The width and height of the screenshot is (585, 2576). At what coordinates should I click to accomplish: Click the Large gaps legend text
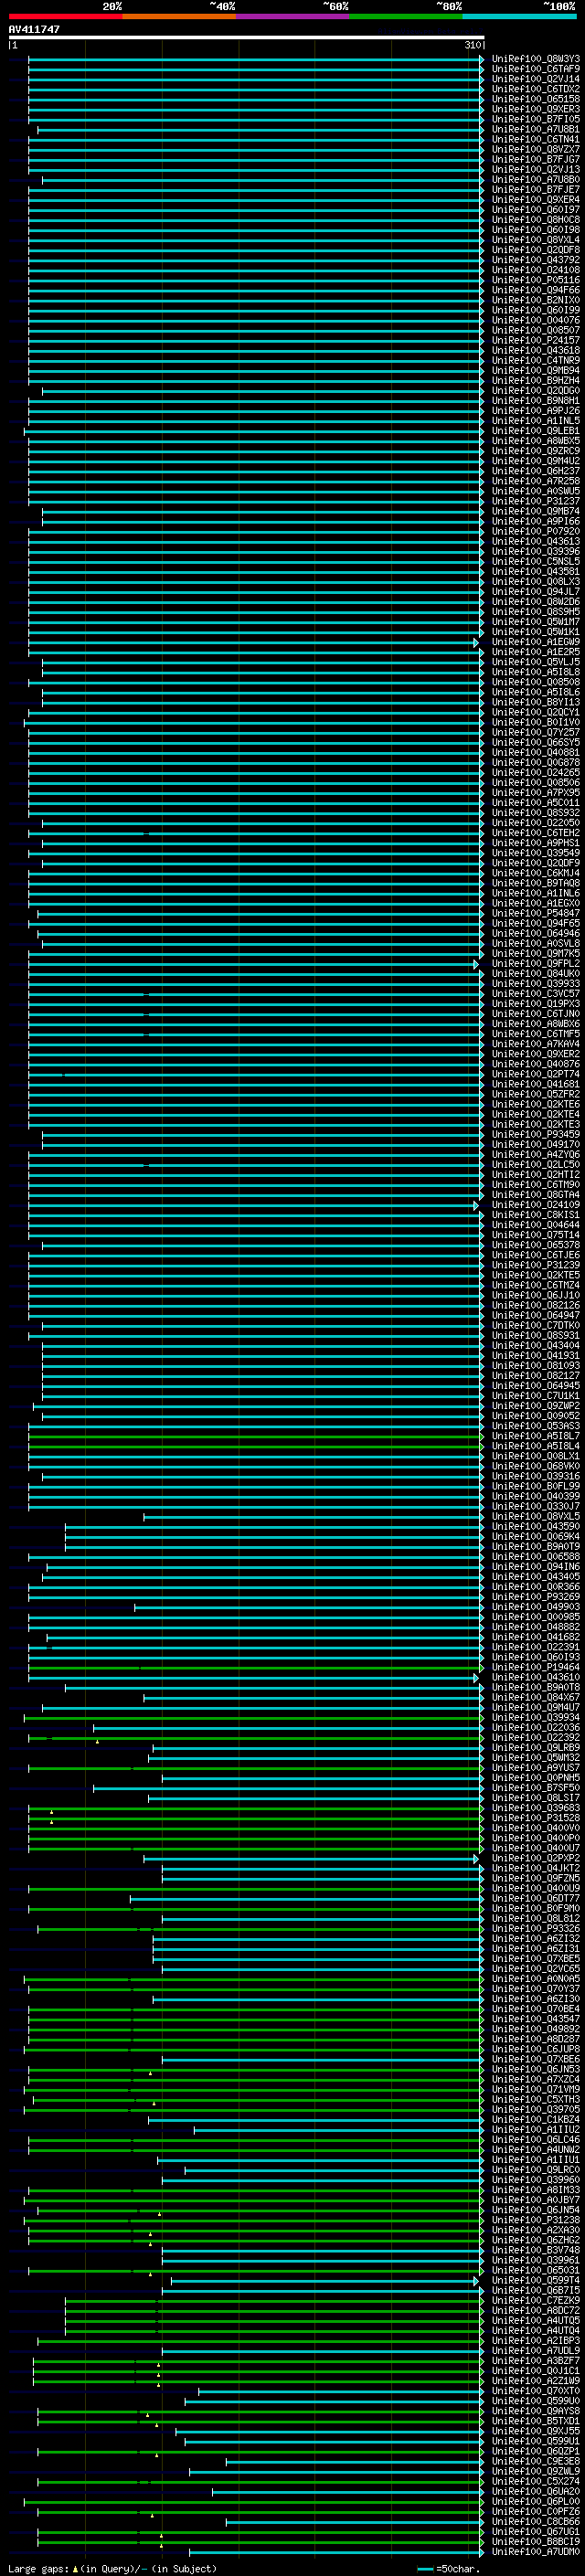click(x=113, y=2569)
